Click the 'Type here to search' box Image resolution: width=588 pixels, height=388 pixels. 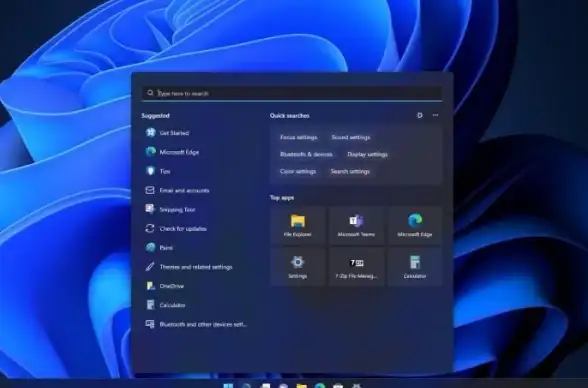pyautogui.click(x=292, y=93)
